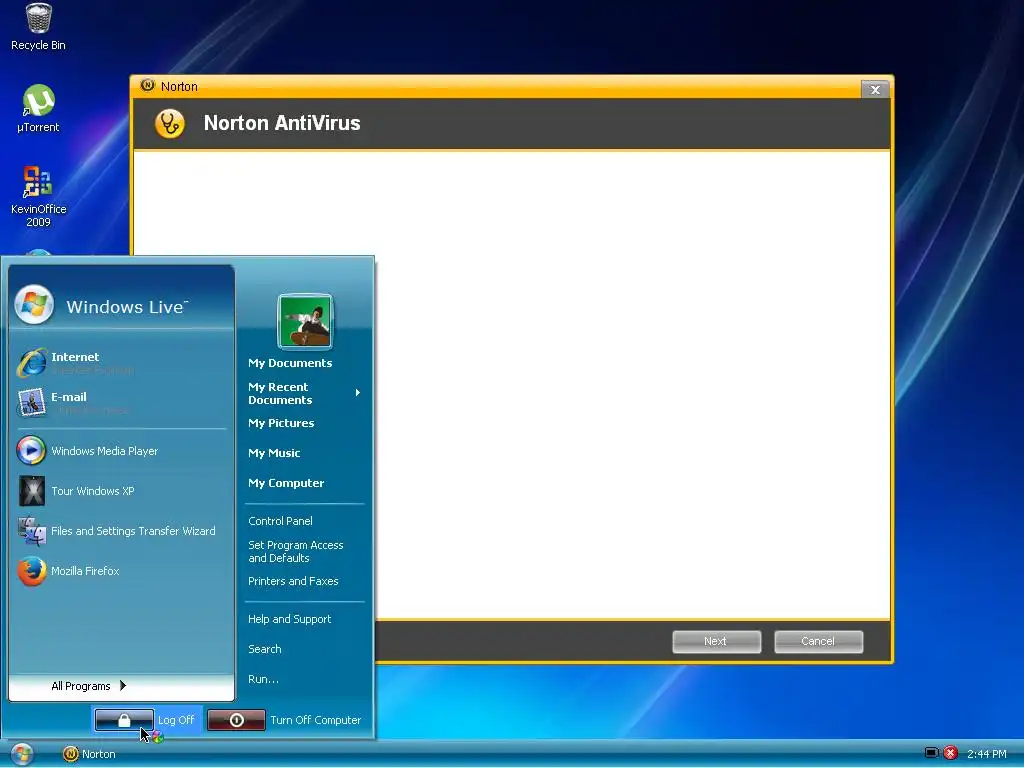Open Help and Support

(x=289, y=619)
